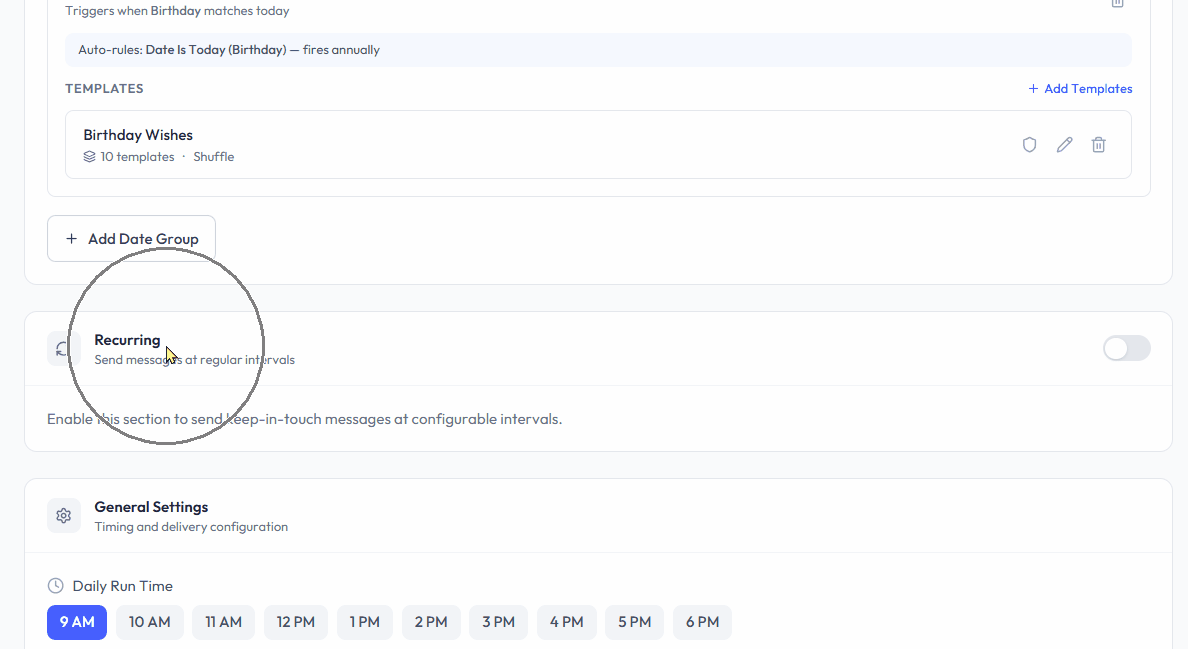
Task: Click the shield icon on Birthday Wishes
Action: [x=1029, y=145]
